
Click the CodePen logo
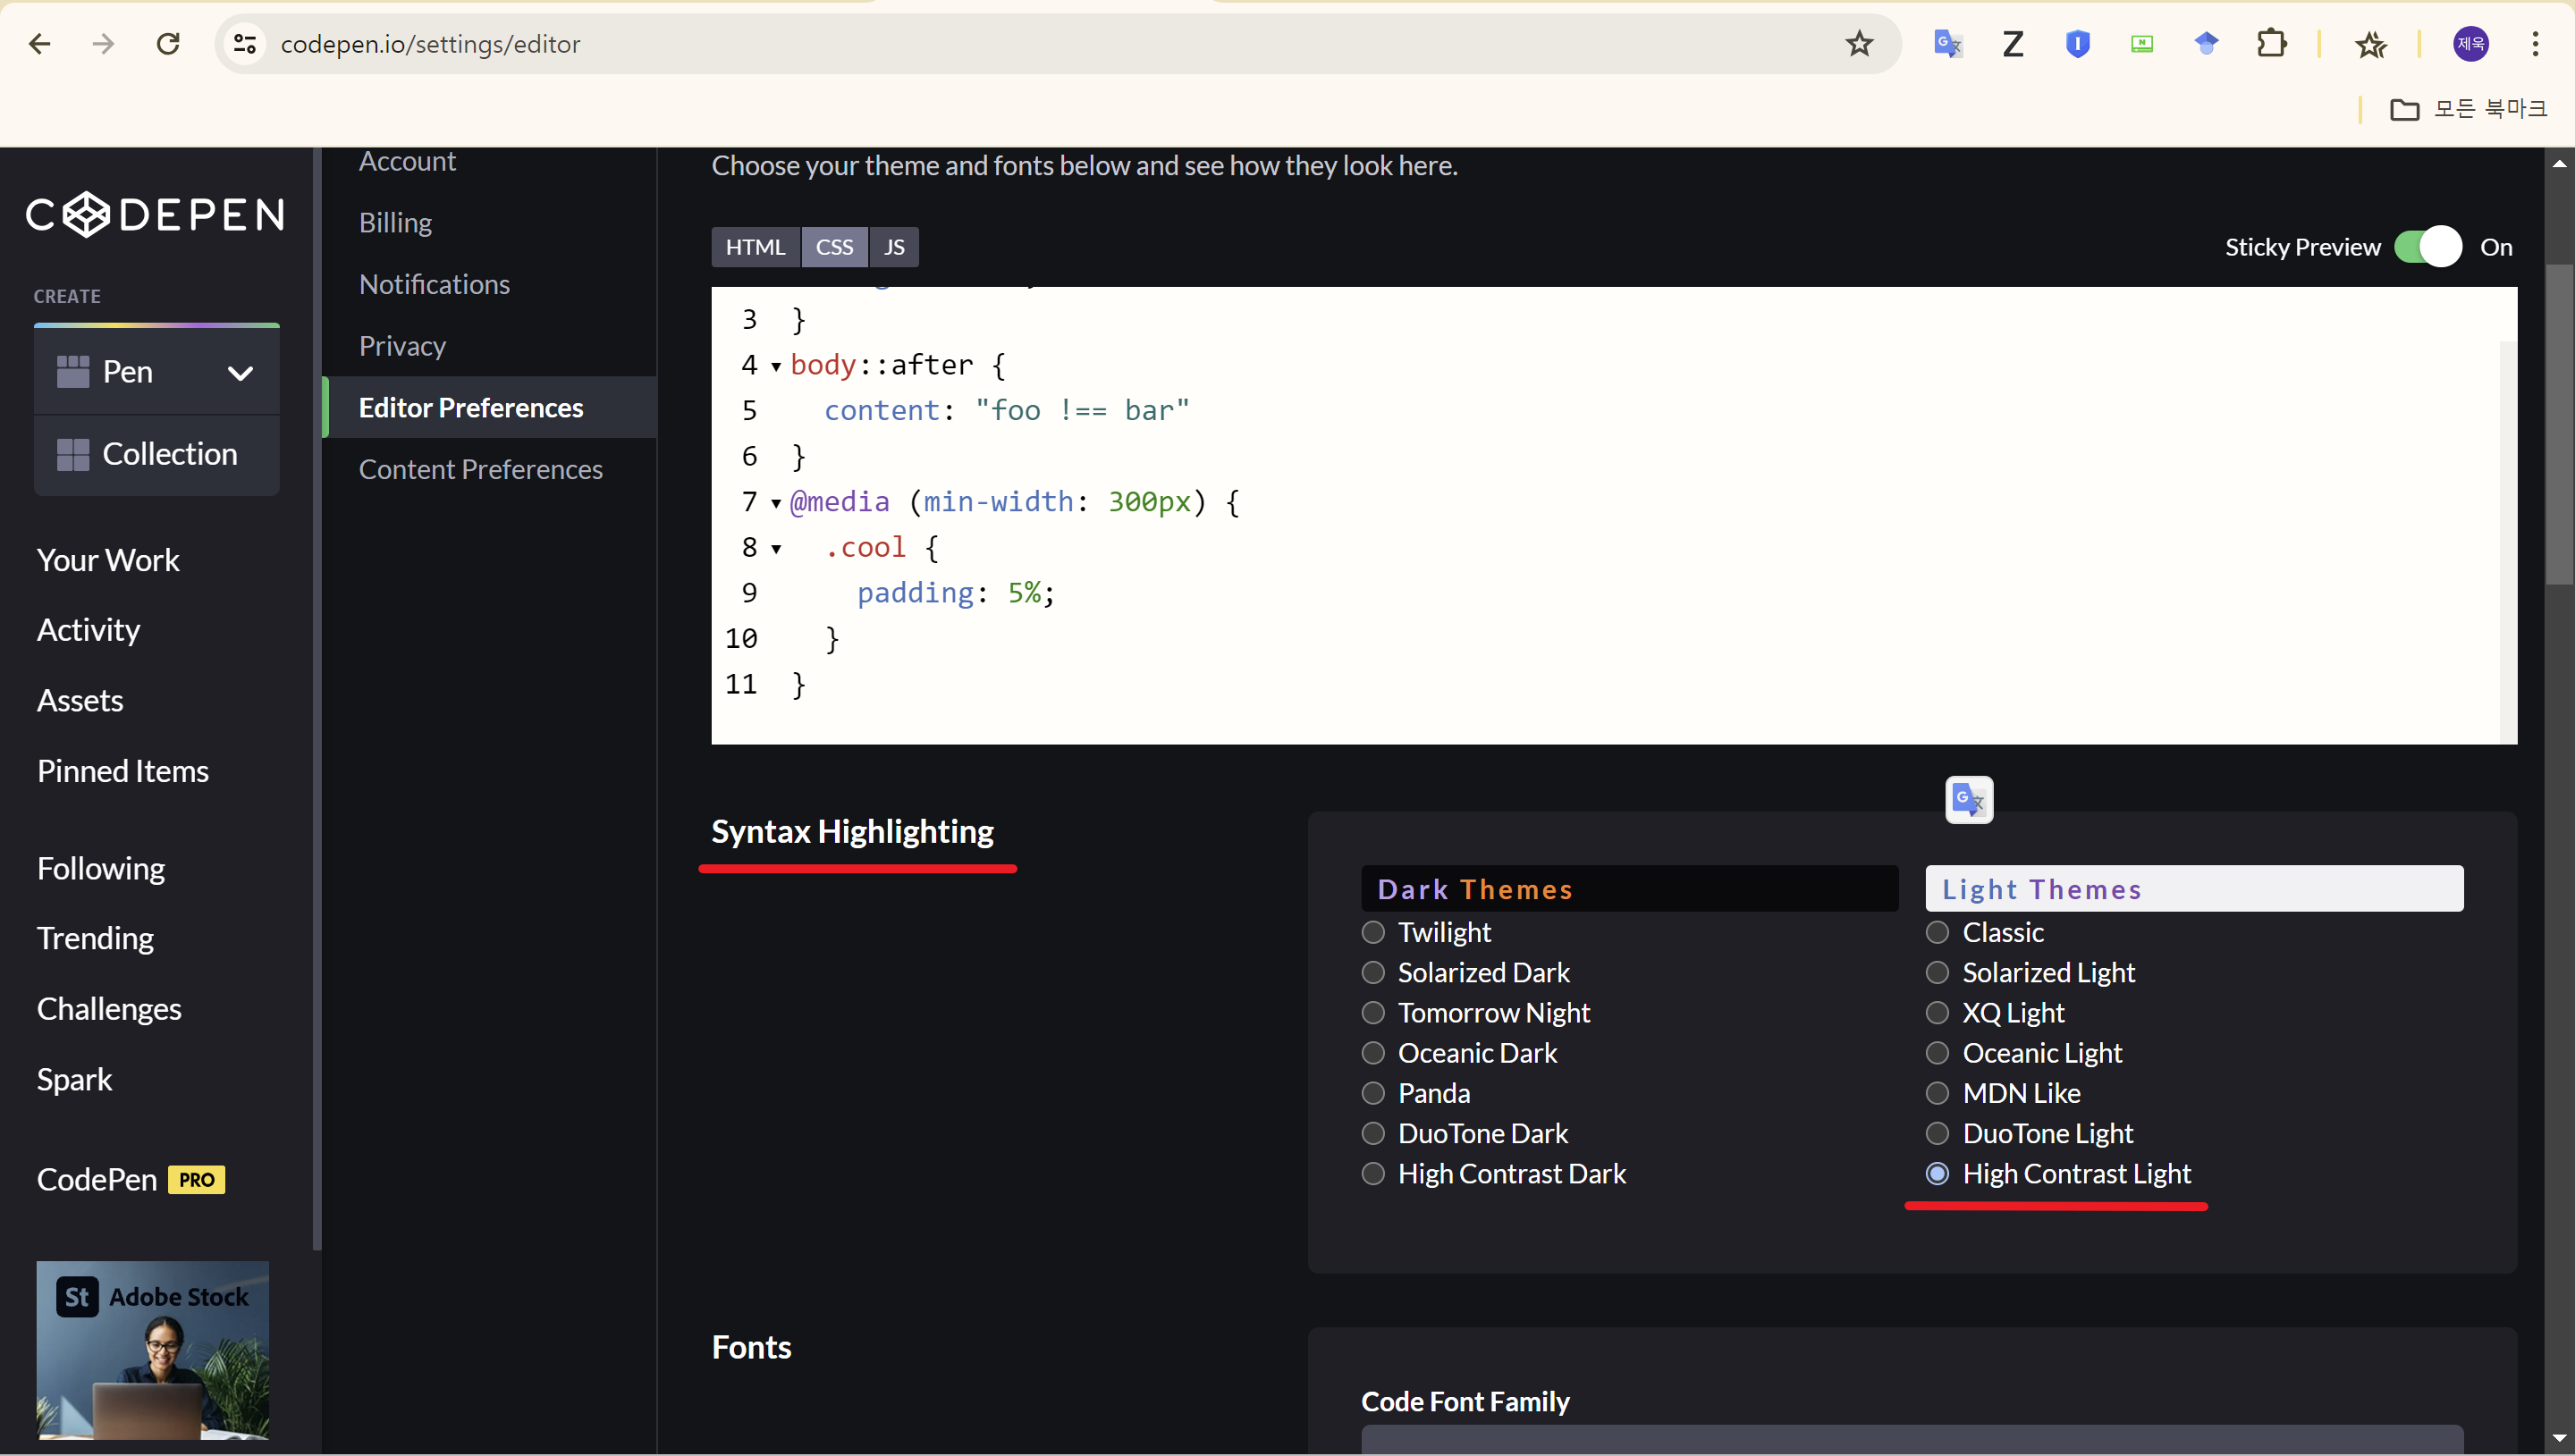(155, 214)
